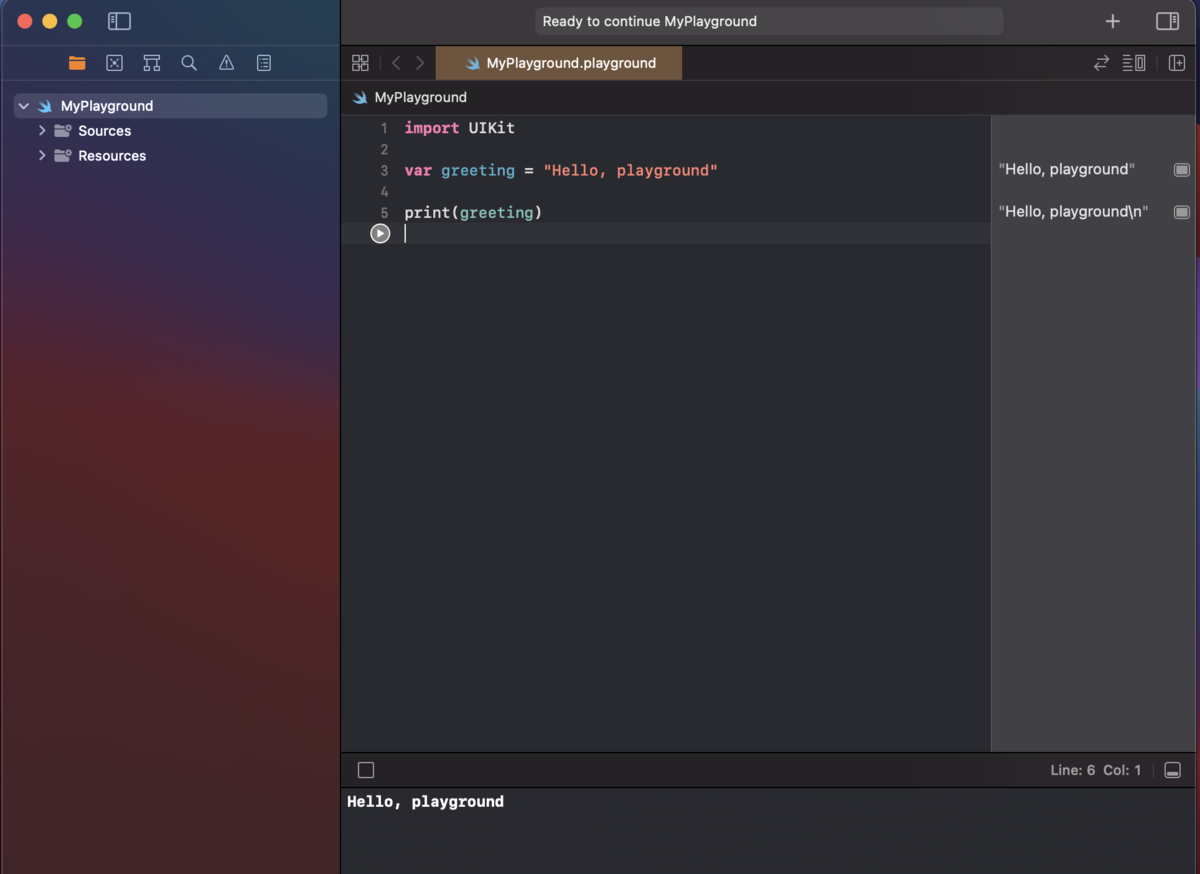The image size is (1200, 874).
Task: Click the "Hello, playground\n" result text
Action: 1073,212
